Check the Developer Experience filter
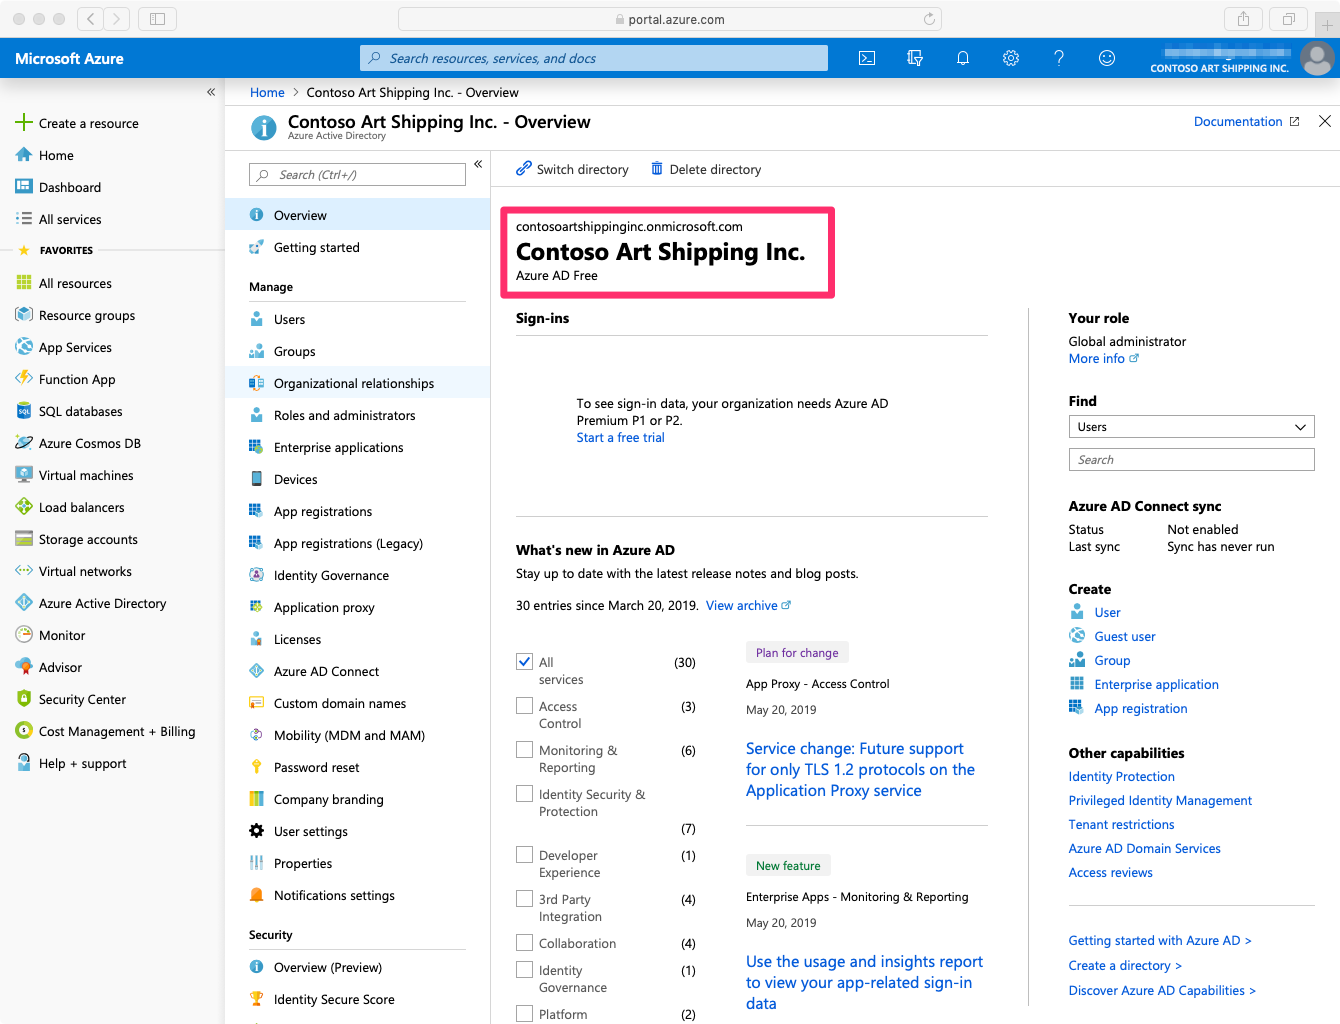The image size is (1340, 1024). pos(524,855)
